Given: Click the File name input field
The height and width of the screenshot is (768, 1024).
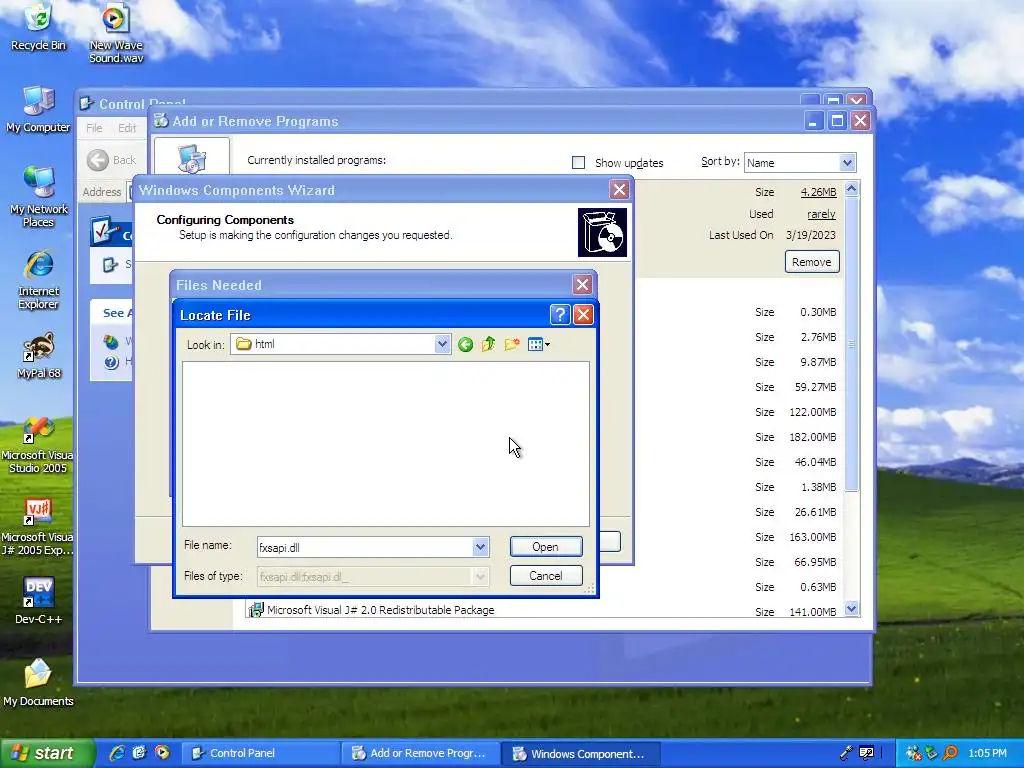Looking at the screenshot, I should pos(364,547).
